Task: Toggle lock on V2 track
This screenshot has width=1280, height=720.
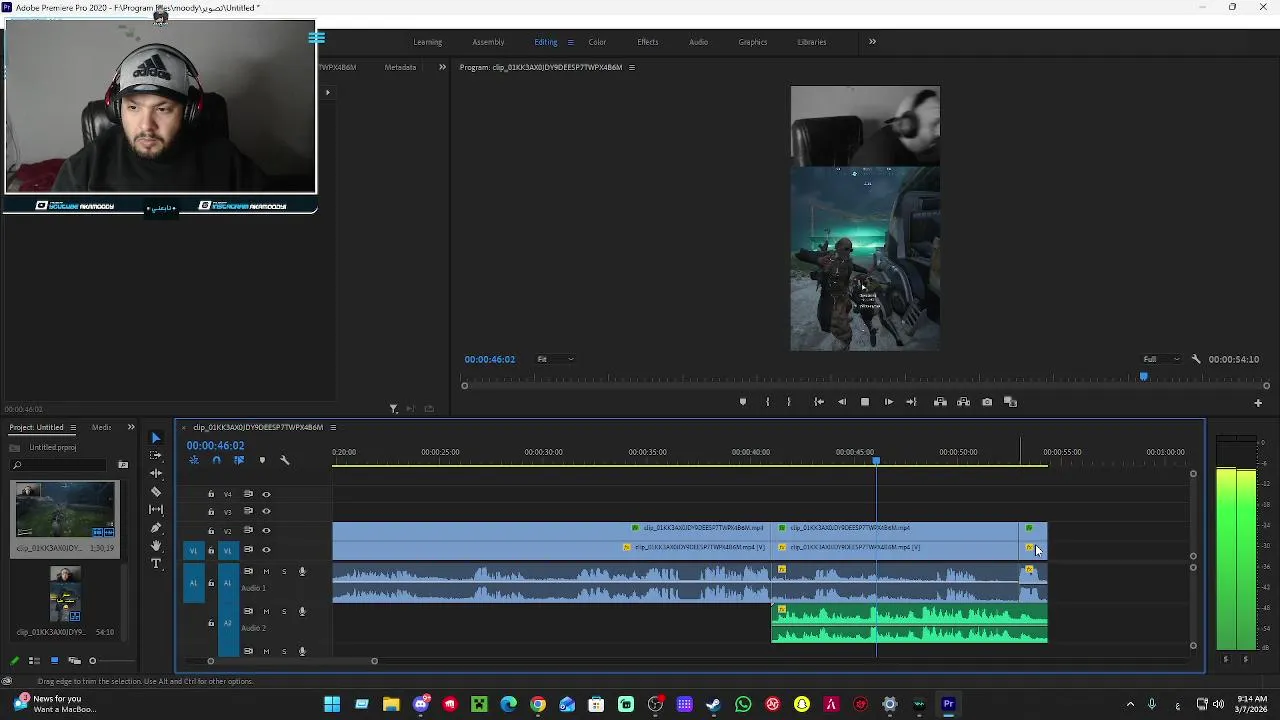Action: point(211,531)
